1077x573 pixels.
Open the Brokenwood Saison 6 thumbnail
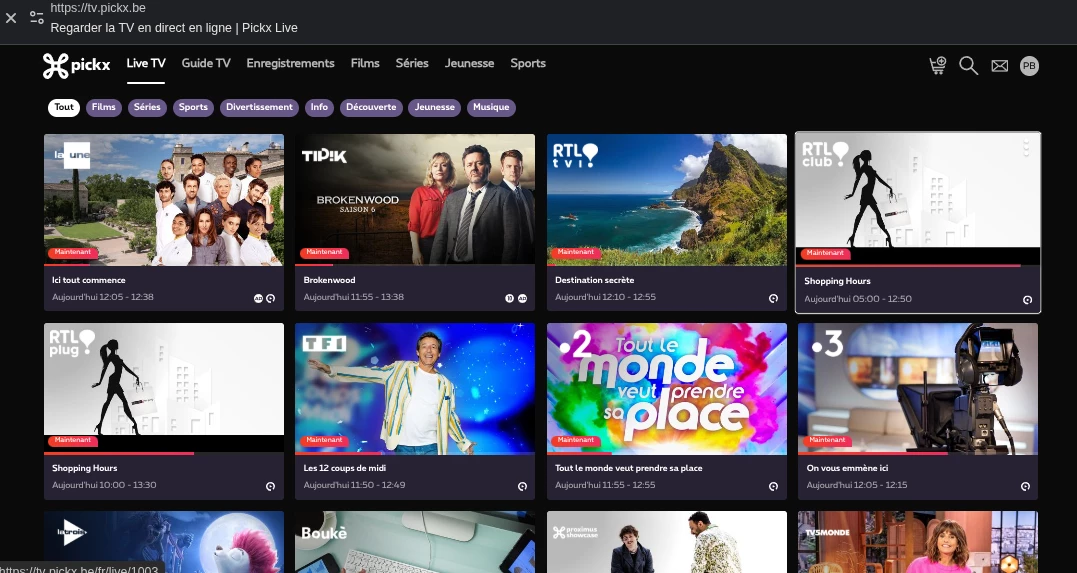pyautogui.click(x=415, y=199)
